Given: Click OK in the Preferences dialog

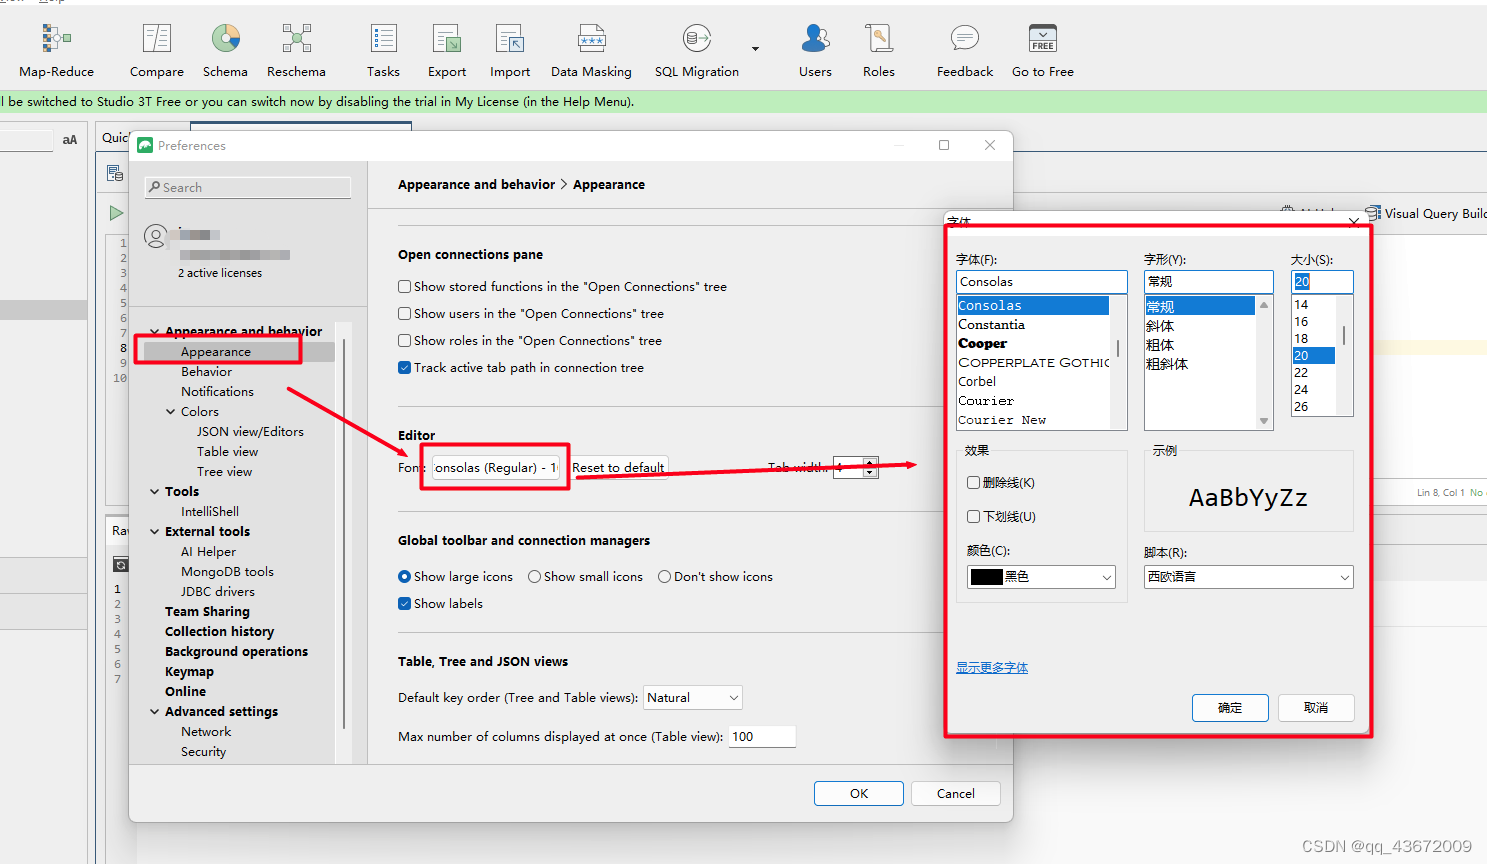Looking at the screenshot, I should point(859,793).
